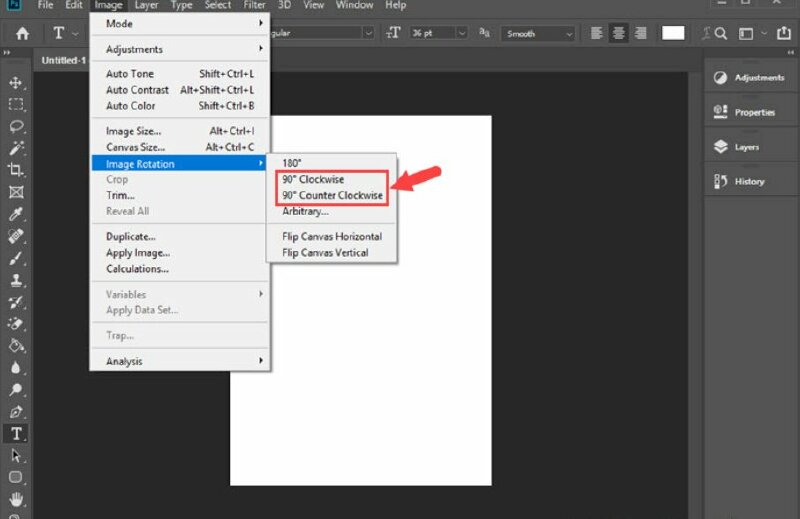Select the Pen tool
The height and width of the screenshot is (519, 800).
[x=16, y=412]
